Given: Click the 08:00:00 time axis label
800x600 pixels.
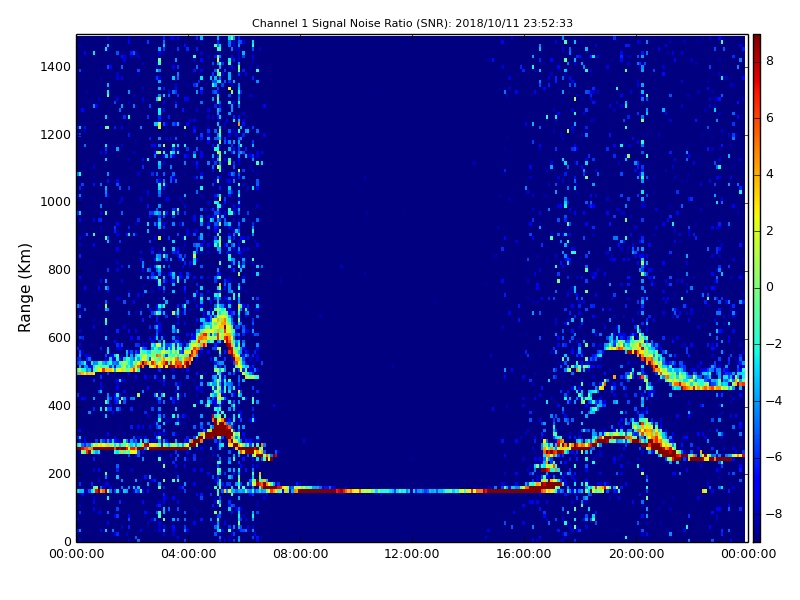Looking at the screenshot, I should [x=301, y=554].
